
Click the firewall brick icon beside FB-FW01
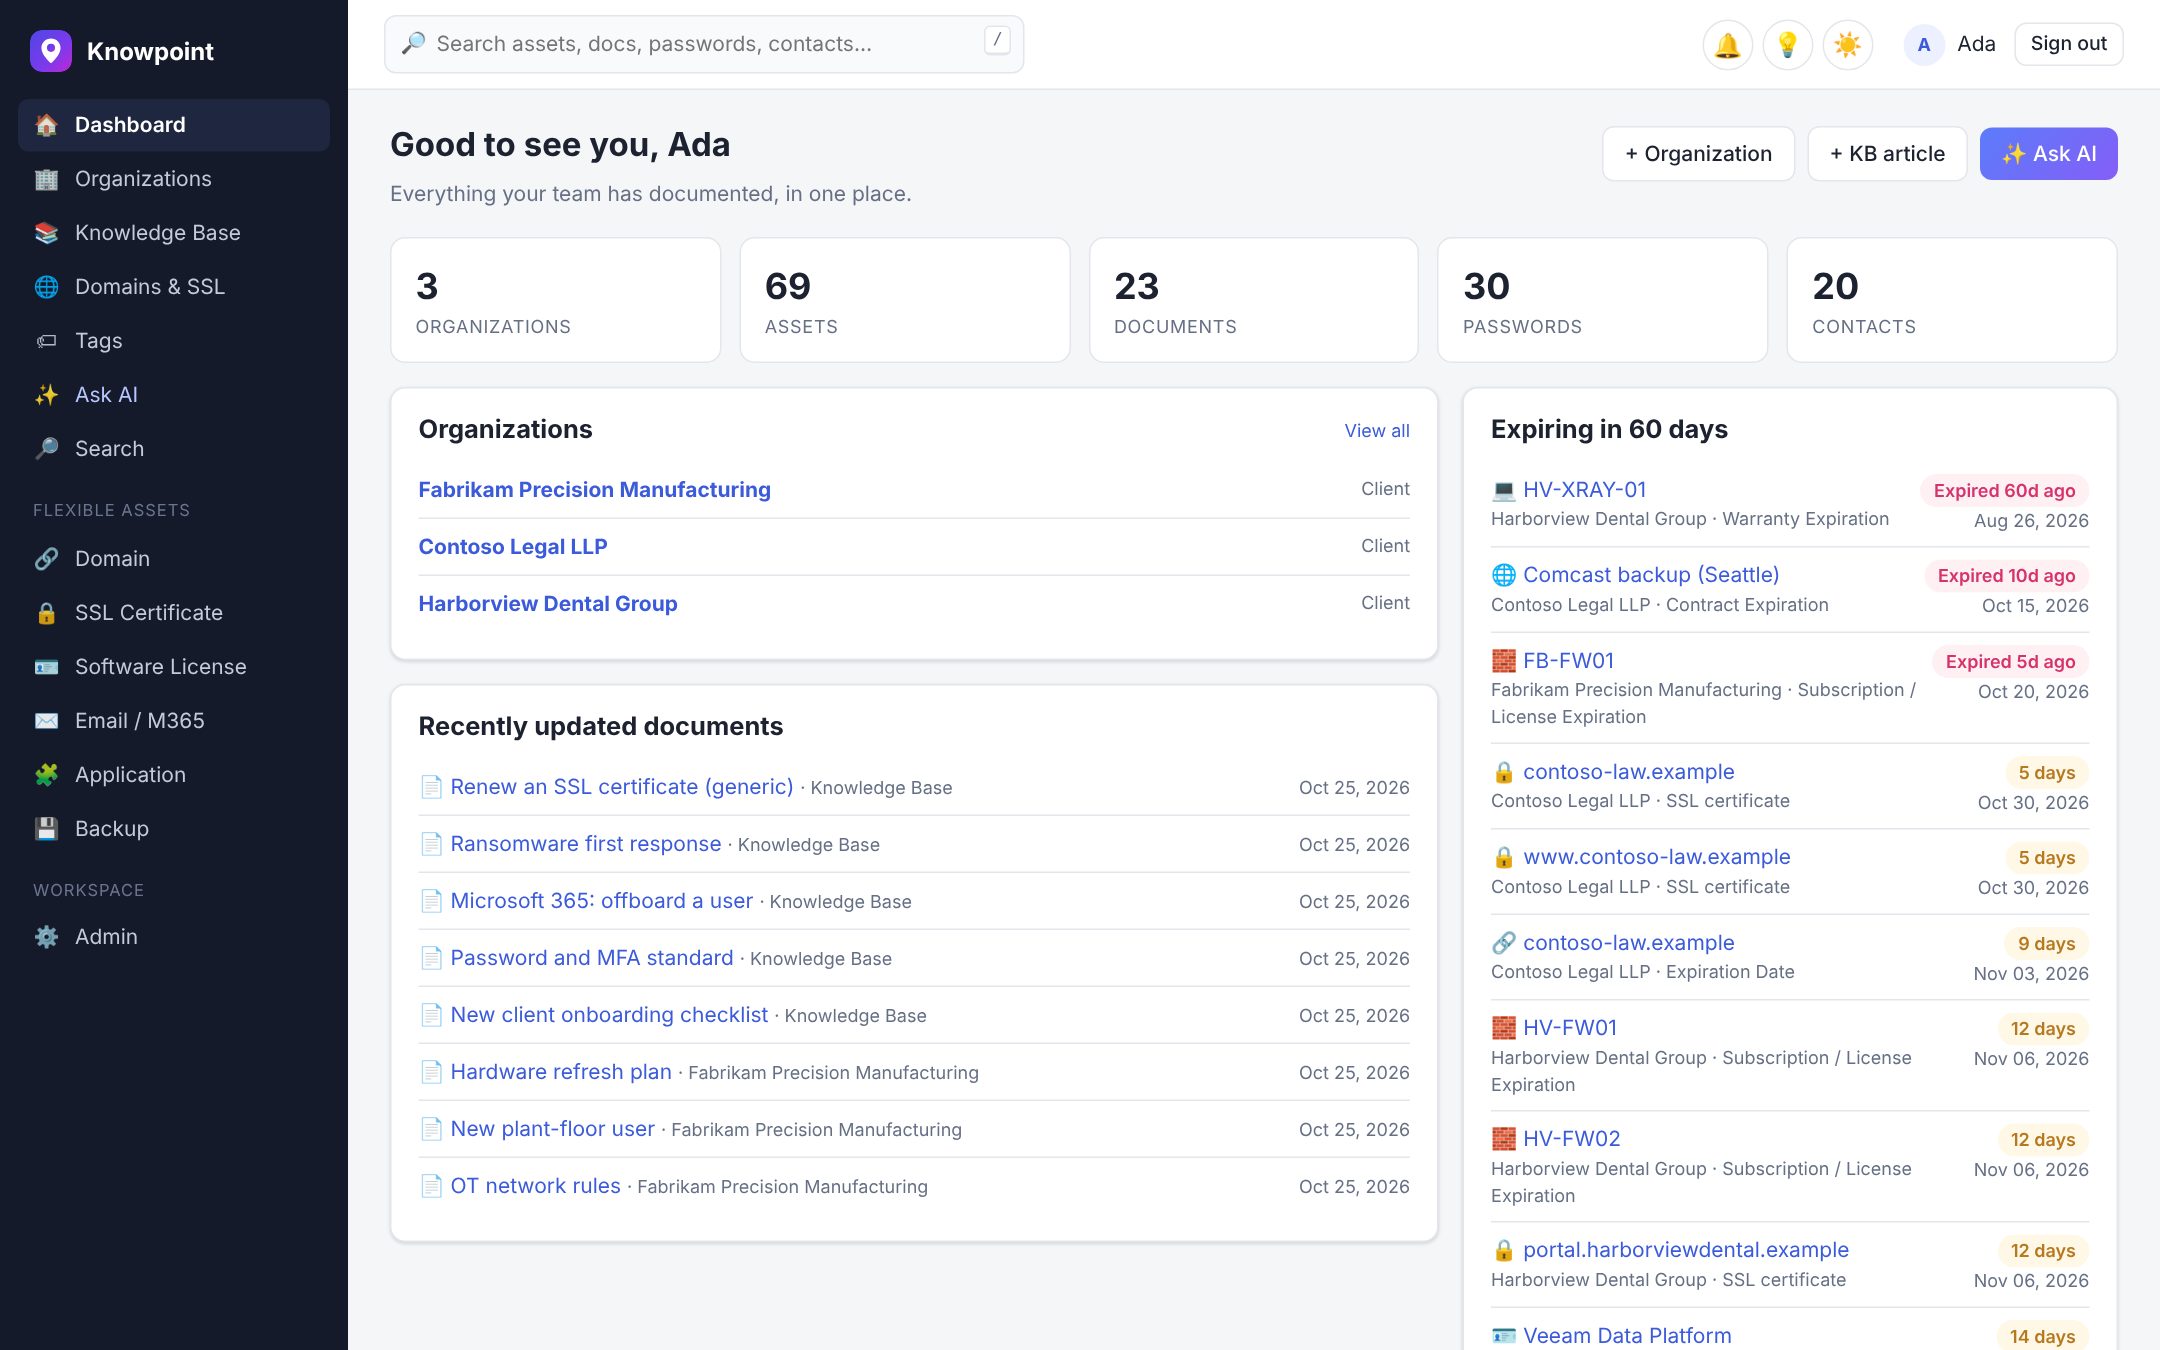click(x=1503, y=661)
